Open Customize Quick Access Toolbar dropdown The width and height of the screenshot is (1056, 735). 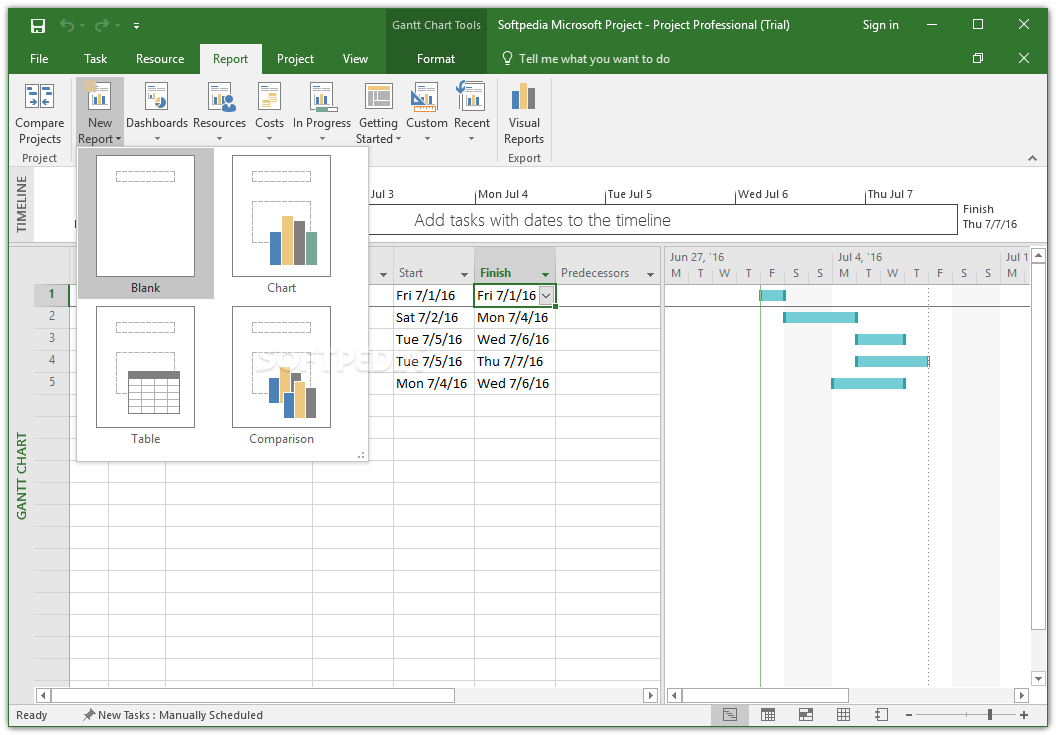point(136,26)
